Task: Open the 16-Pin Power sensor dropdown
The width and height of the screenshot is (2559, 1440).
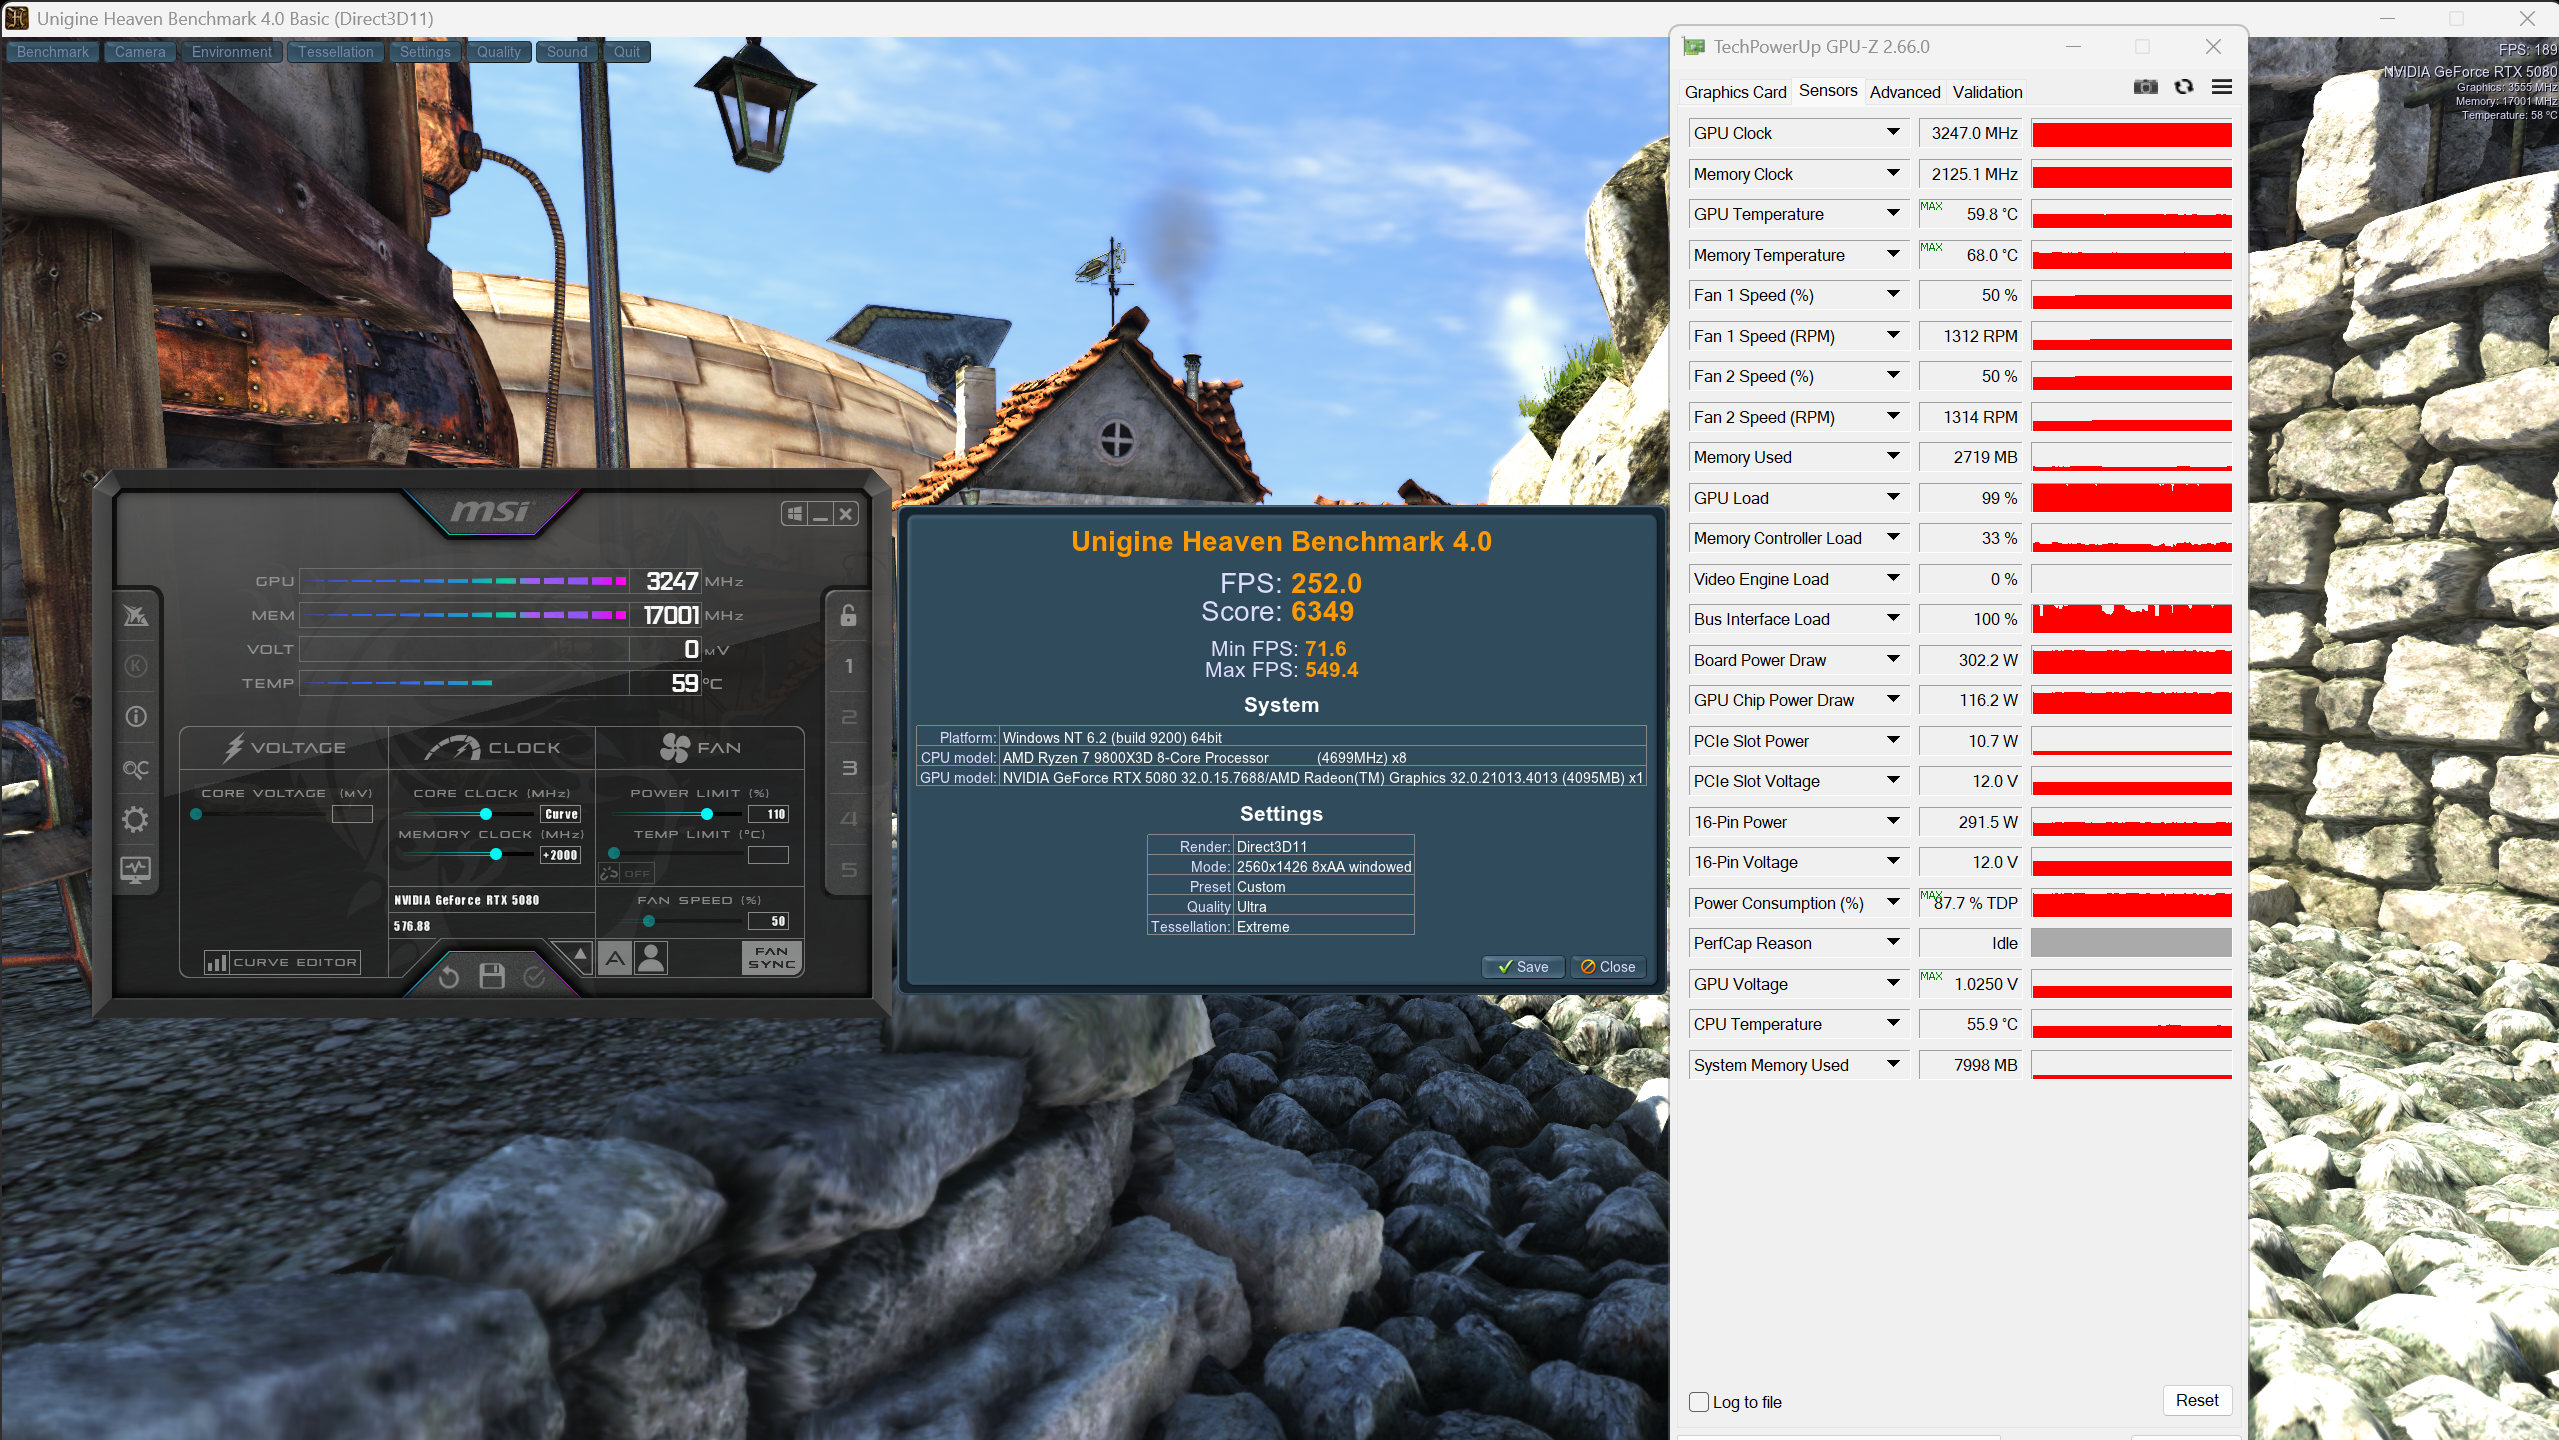Action: [1893, 821]
